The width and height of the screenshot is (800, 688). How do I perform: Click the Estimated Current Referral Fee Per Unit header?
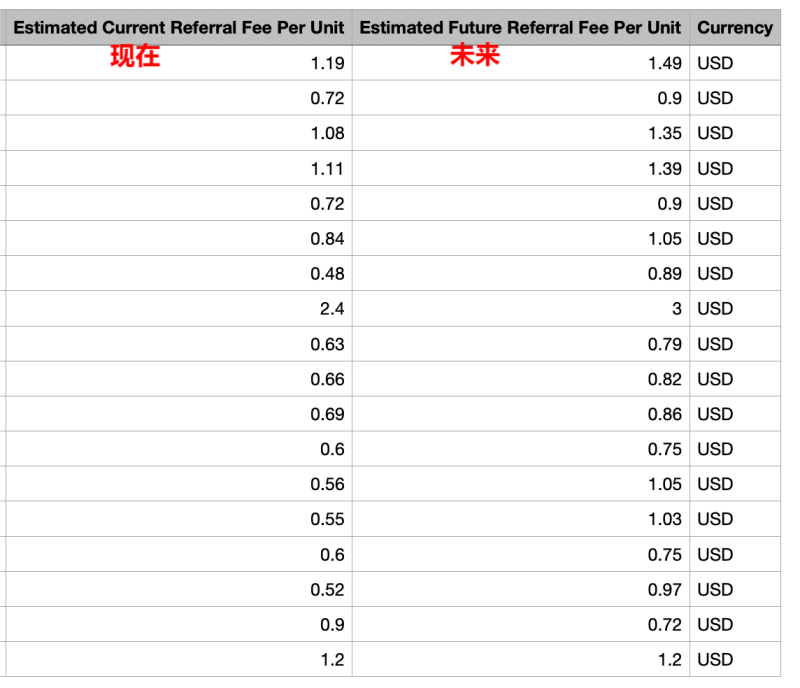click(178, 28)
